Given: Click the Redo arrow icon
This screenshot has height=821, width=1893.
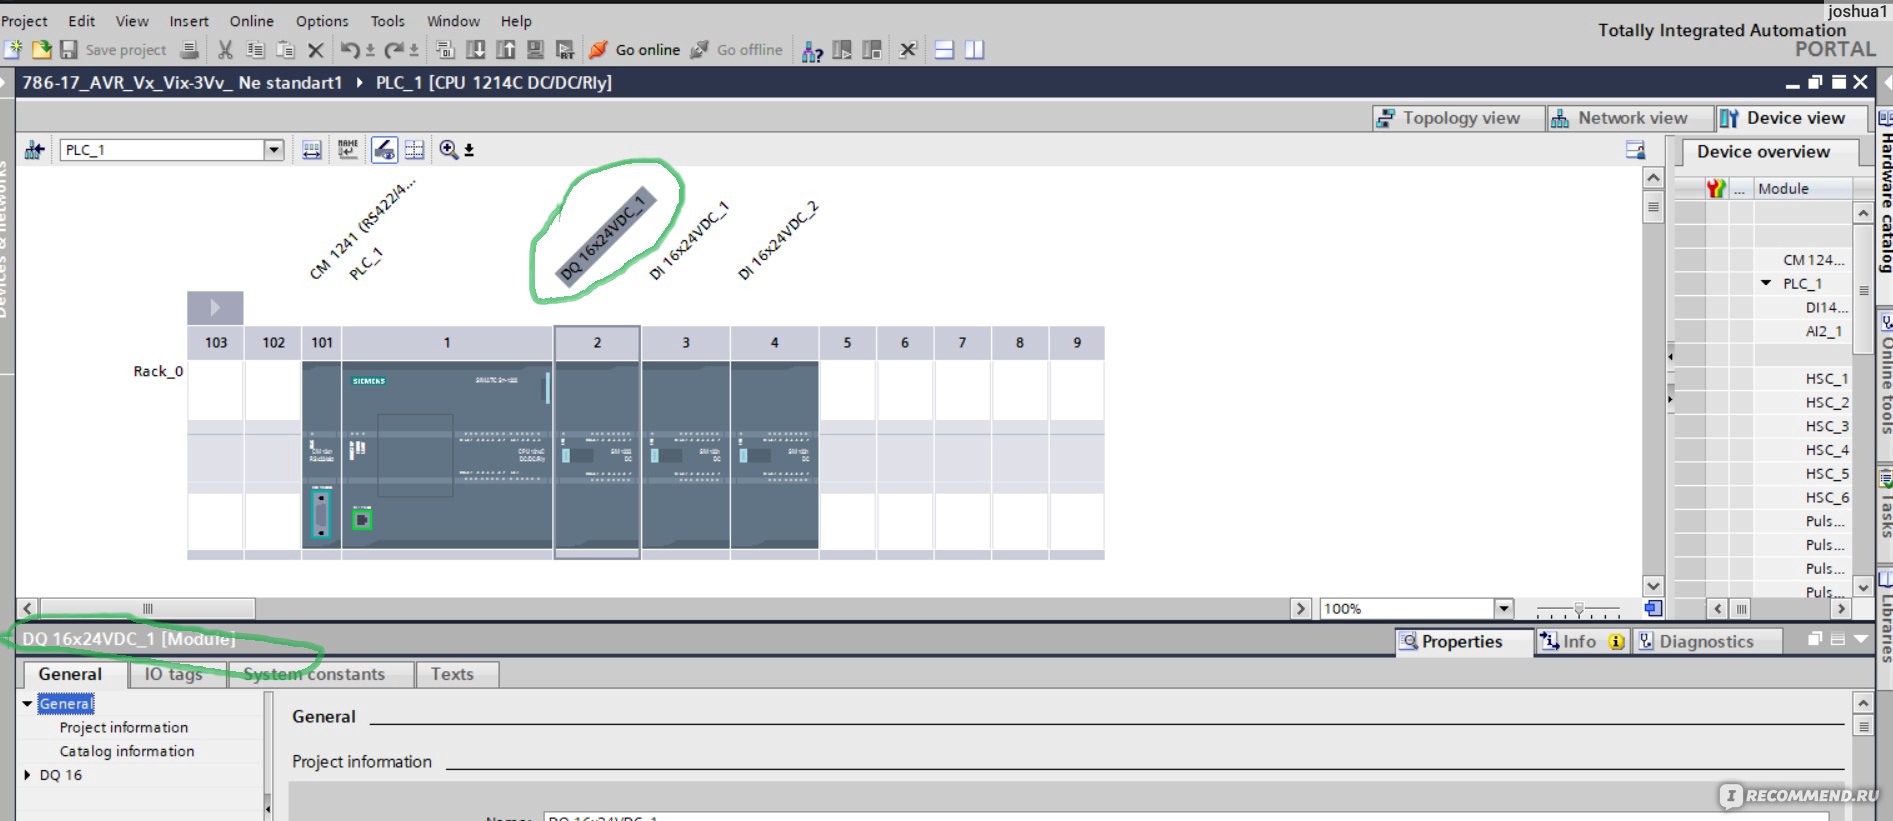Looking at the screenshot, I should point(394,49).
